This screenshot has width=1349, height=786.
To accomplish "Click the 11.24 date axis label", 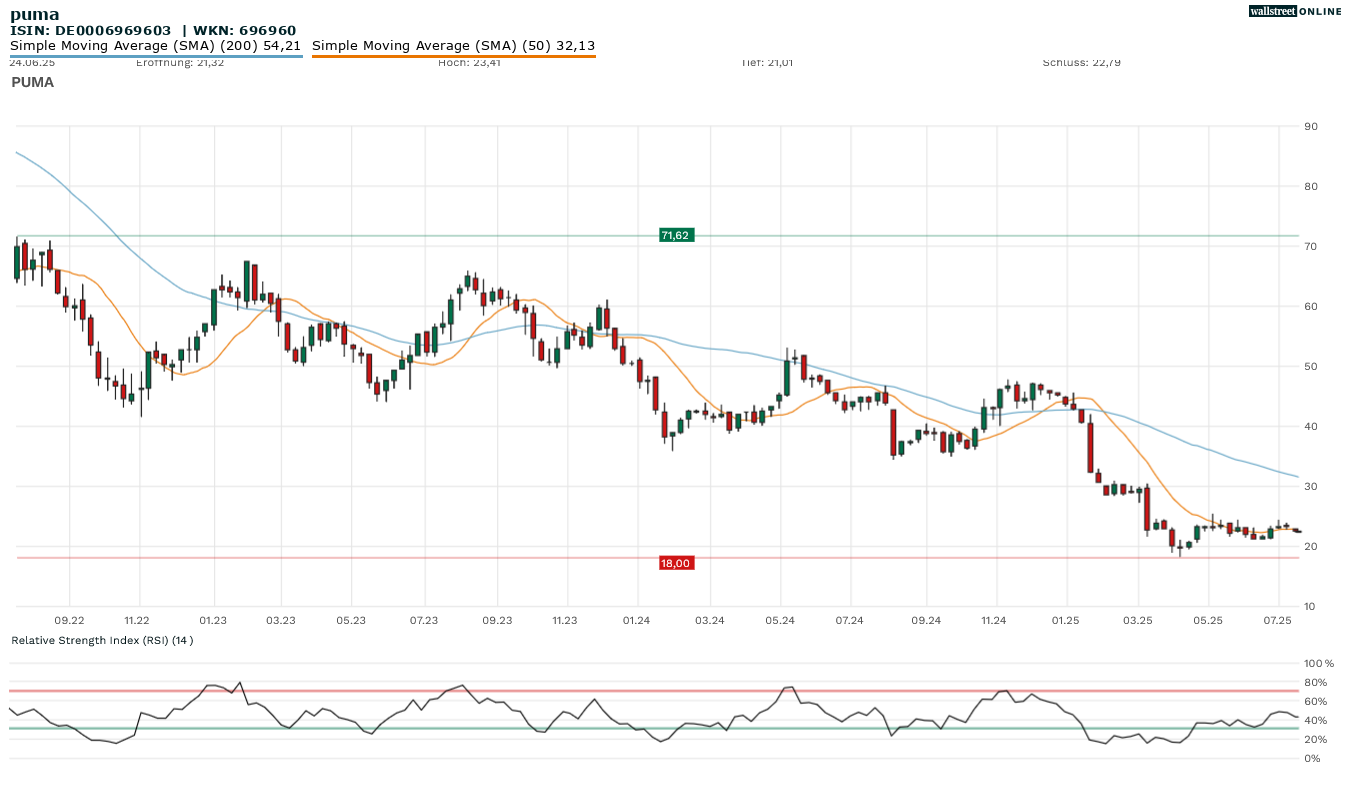I will point(993,621).
